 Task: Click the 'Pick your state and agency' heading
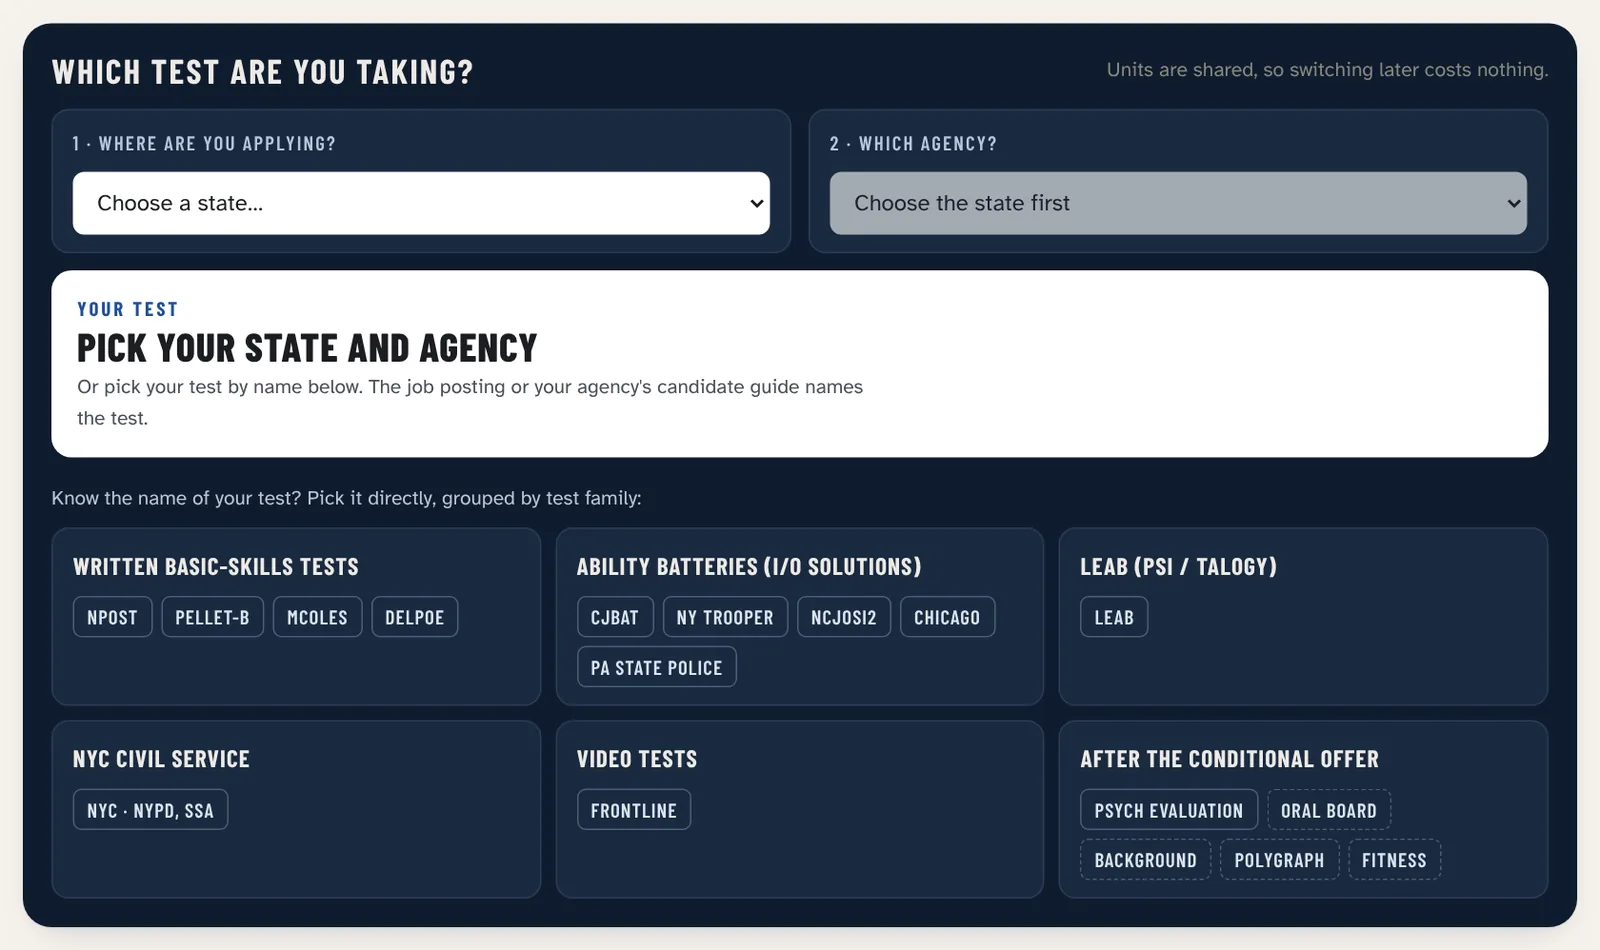[x=307, y=348]
